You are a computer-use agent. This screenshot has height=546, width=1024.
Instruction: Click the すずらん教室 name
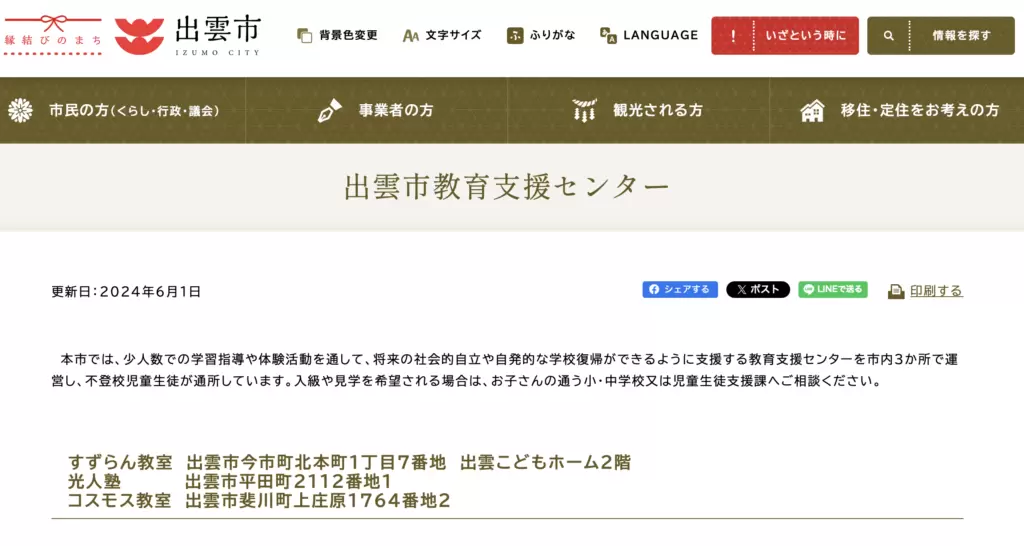coord(120,462)
